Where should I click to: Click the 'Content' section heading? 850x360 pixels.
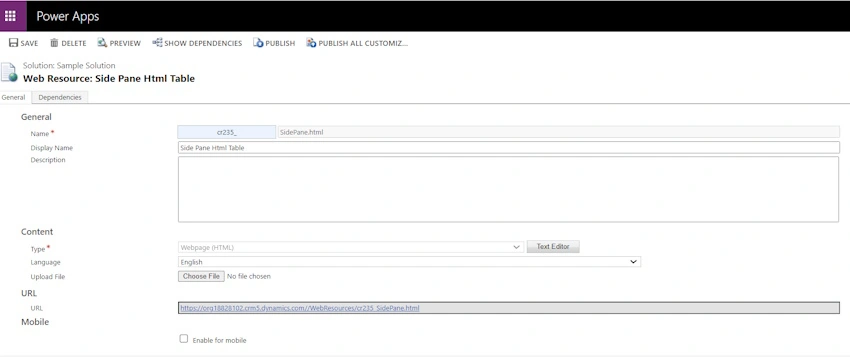pyautogui.click(x=37, y=232)
